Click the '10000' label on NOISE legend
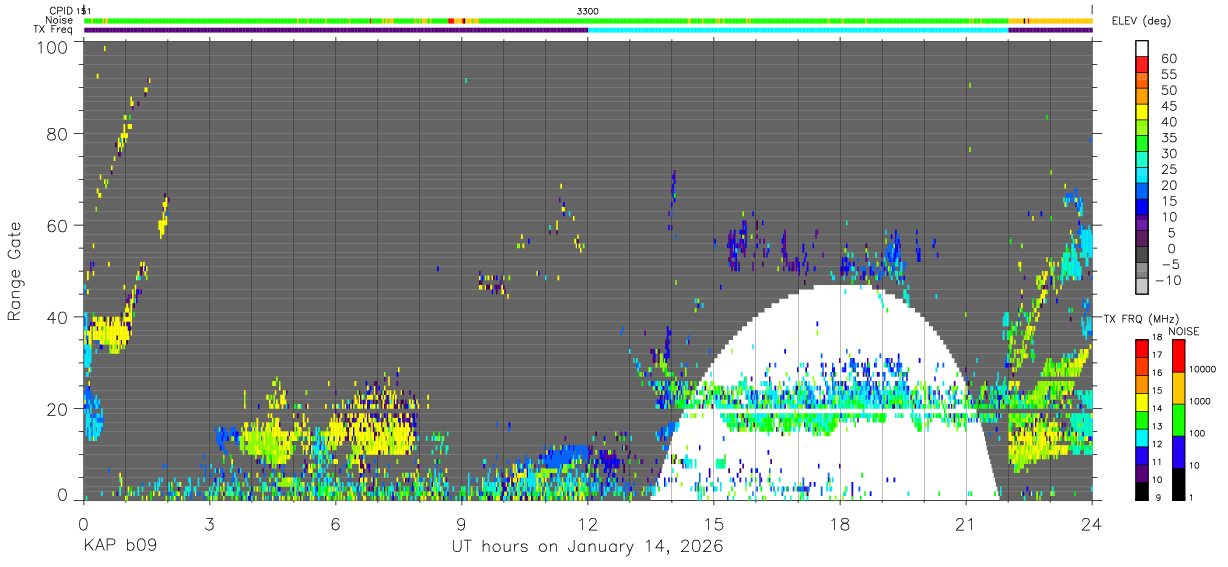 (x=1203, y=370)
